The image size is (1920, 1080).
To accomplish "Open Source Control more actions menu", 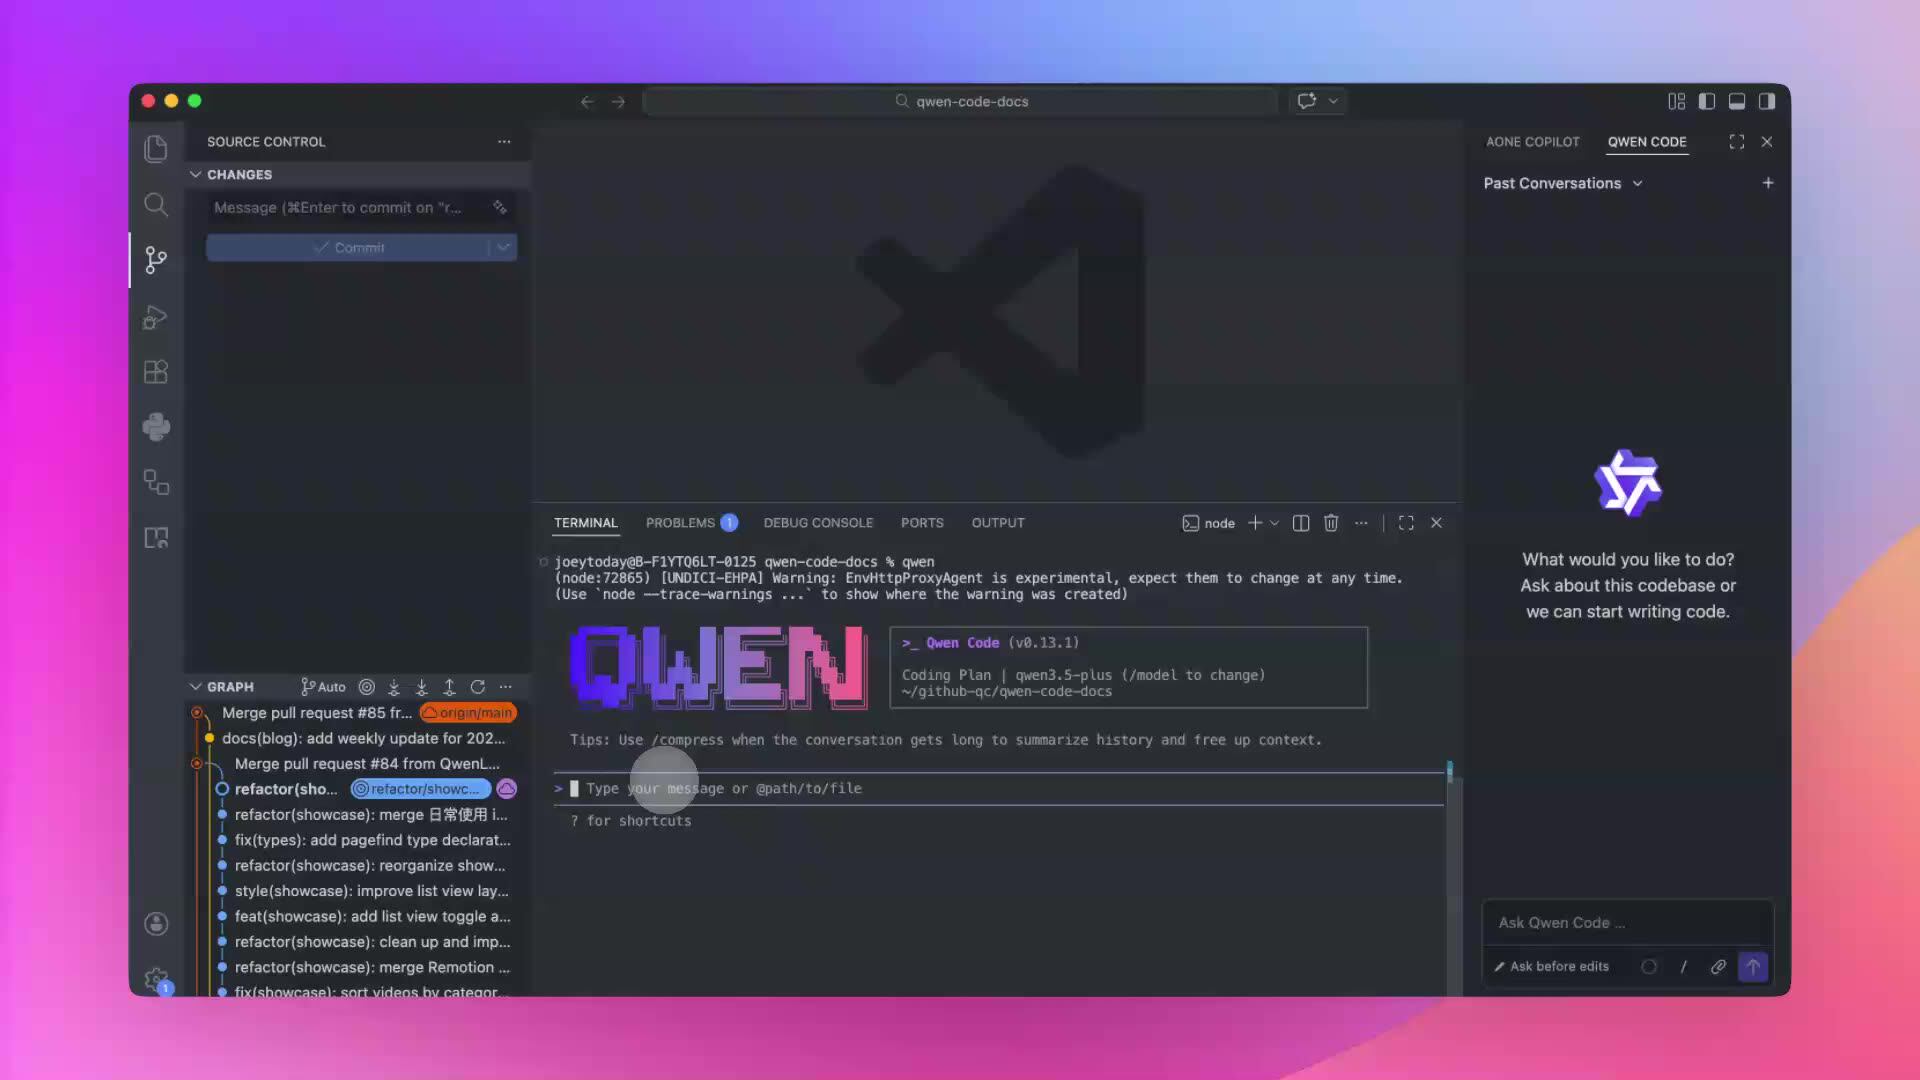I will (x=504, y=142).
